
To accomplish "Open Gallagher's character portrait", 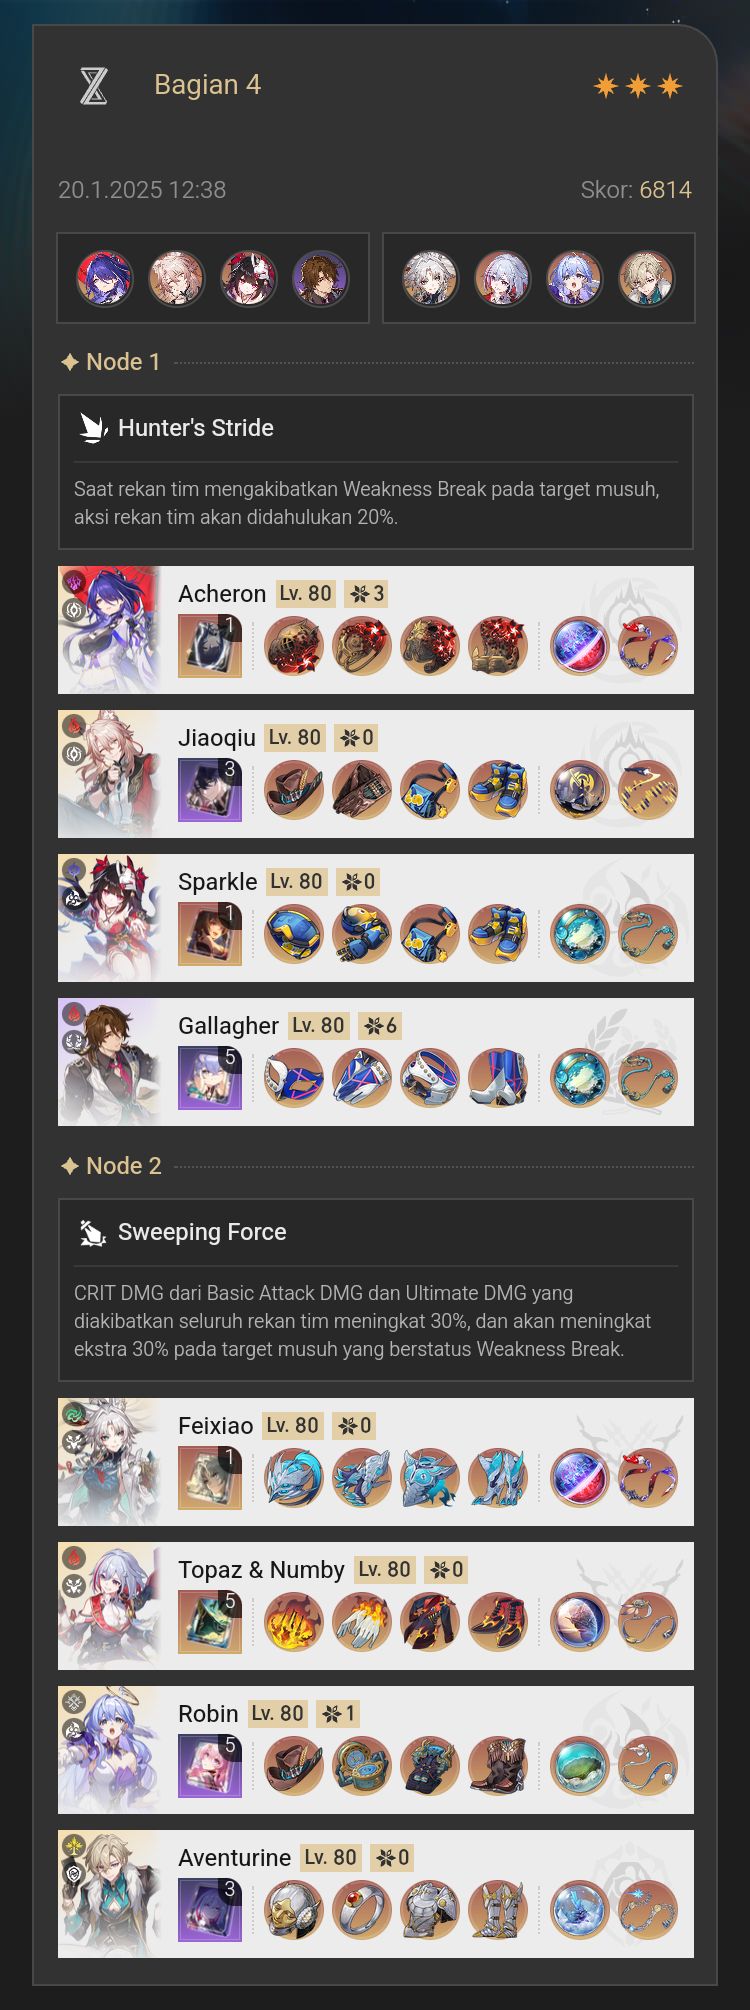I will (109, 1062).
